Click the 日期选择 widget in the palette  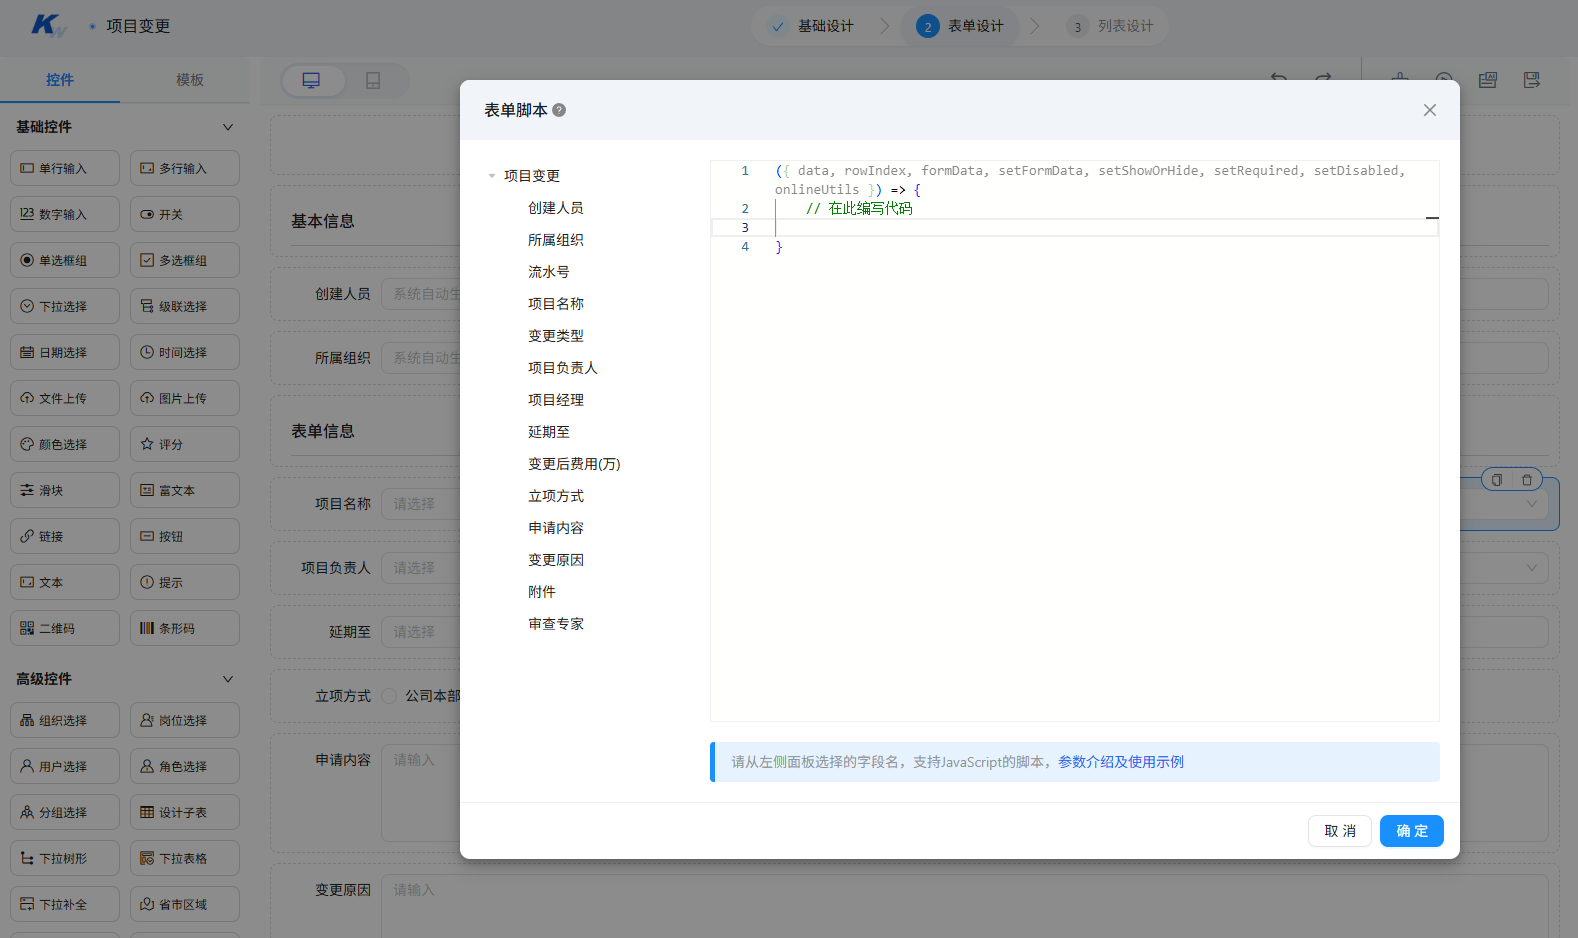pyautogui.click(x=65, y=352)
